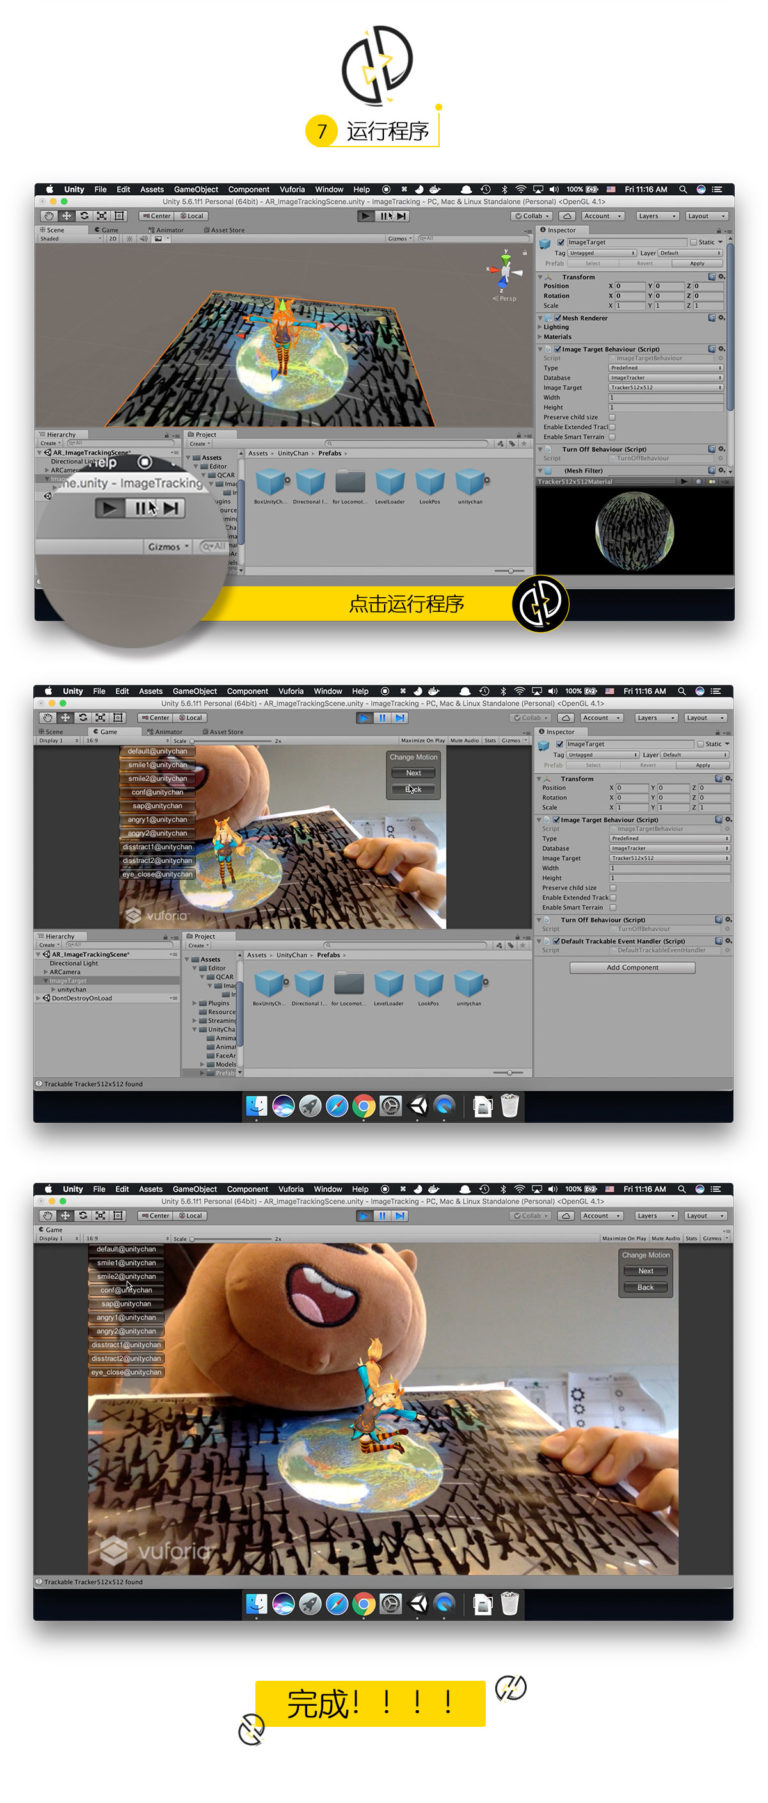Adjust Project icon size slider in top window
Viewport: 768px width, 1803px height.
pos(508,571)
